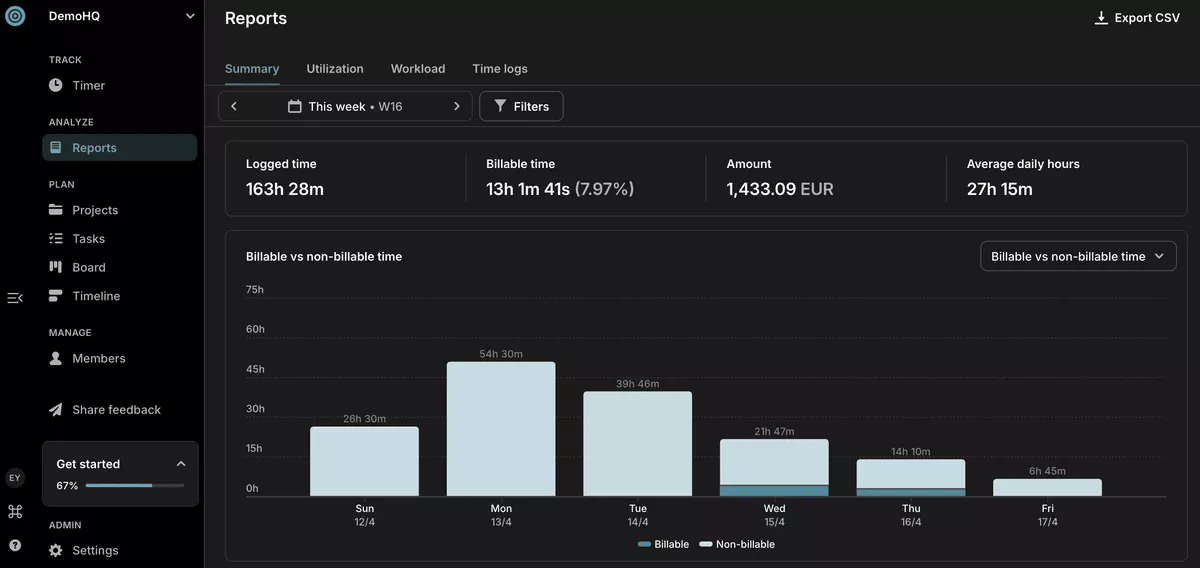Image resolution: width=1200 pixels, height=568 pixels.
Task: Open the Billable vs non-billable time dropdown
Action: coord(1078,256)
